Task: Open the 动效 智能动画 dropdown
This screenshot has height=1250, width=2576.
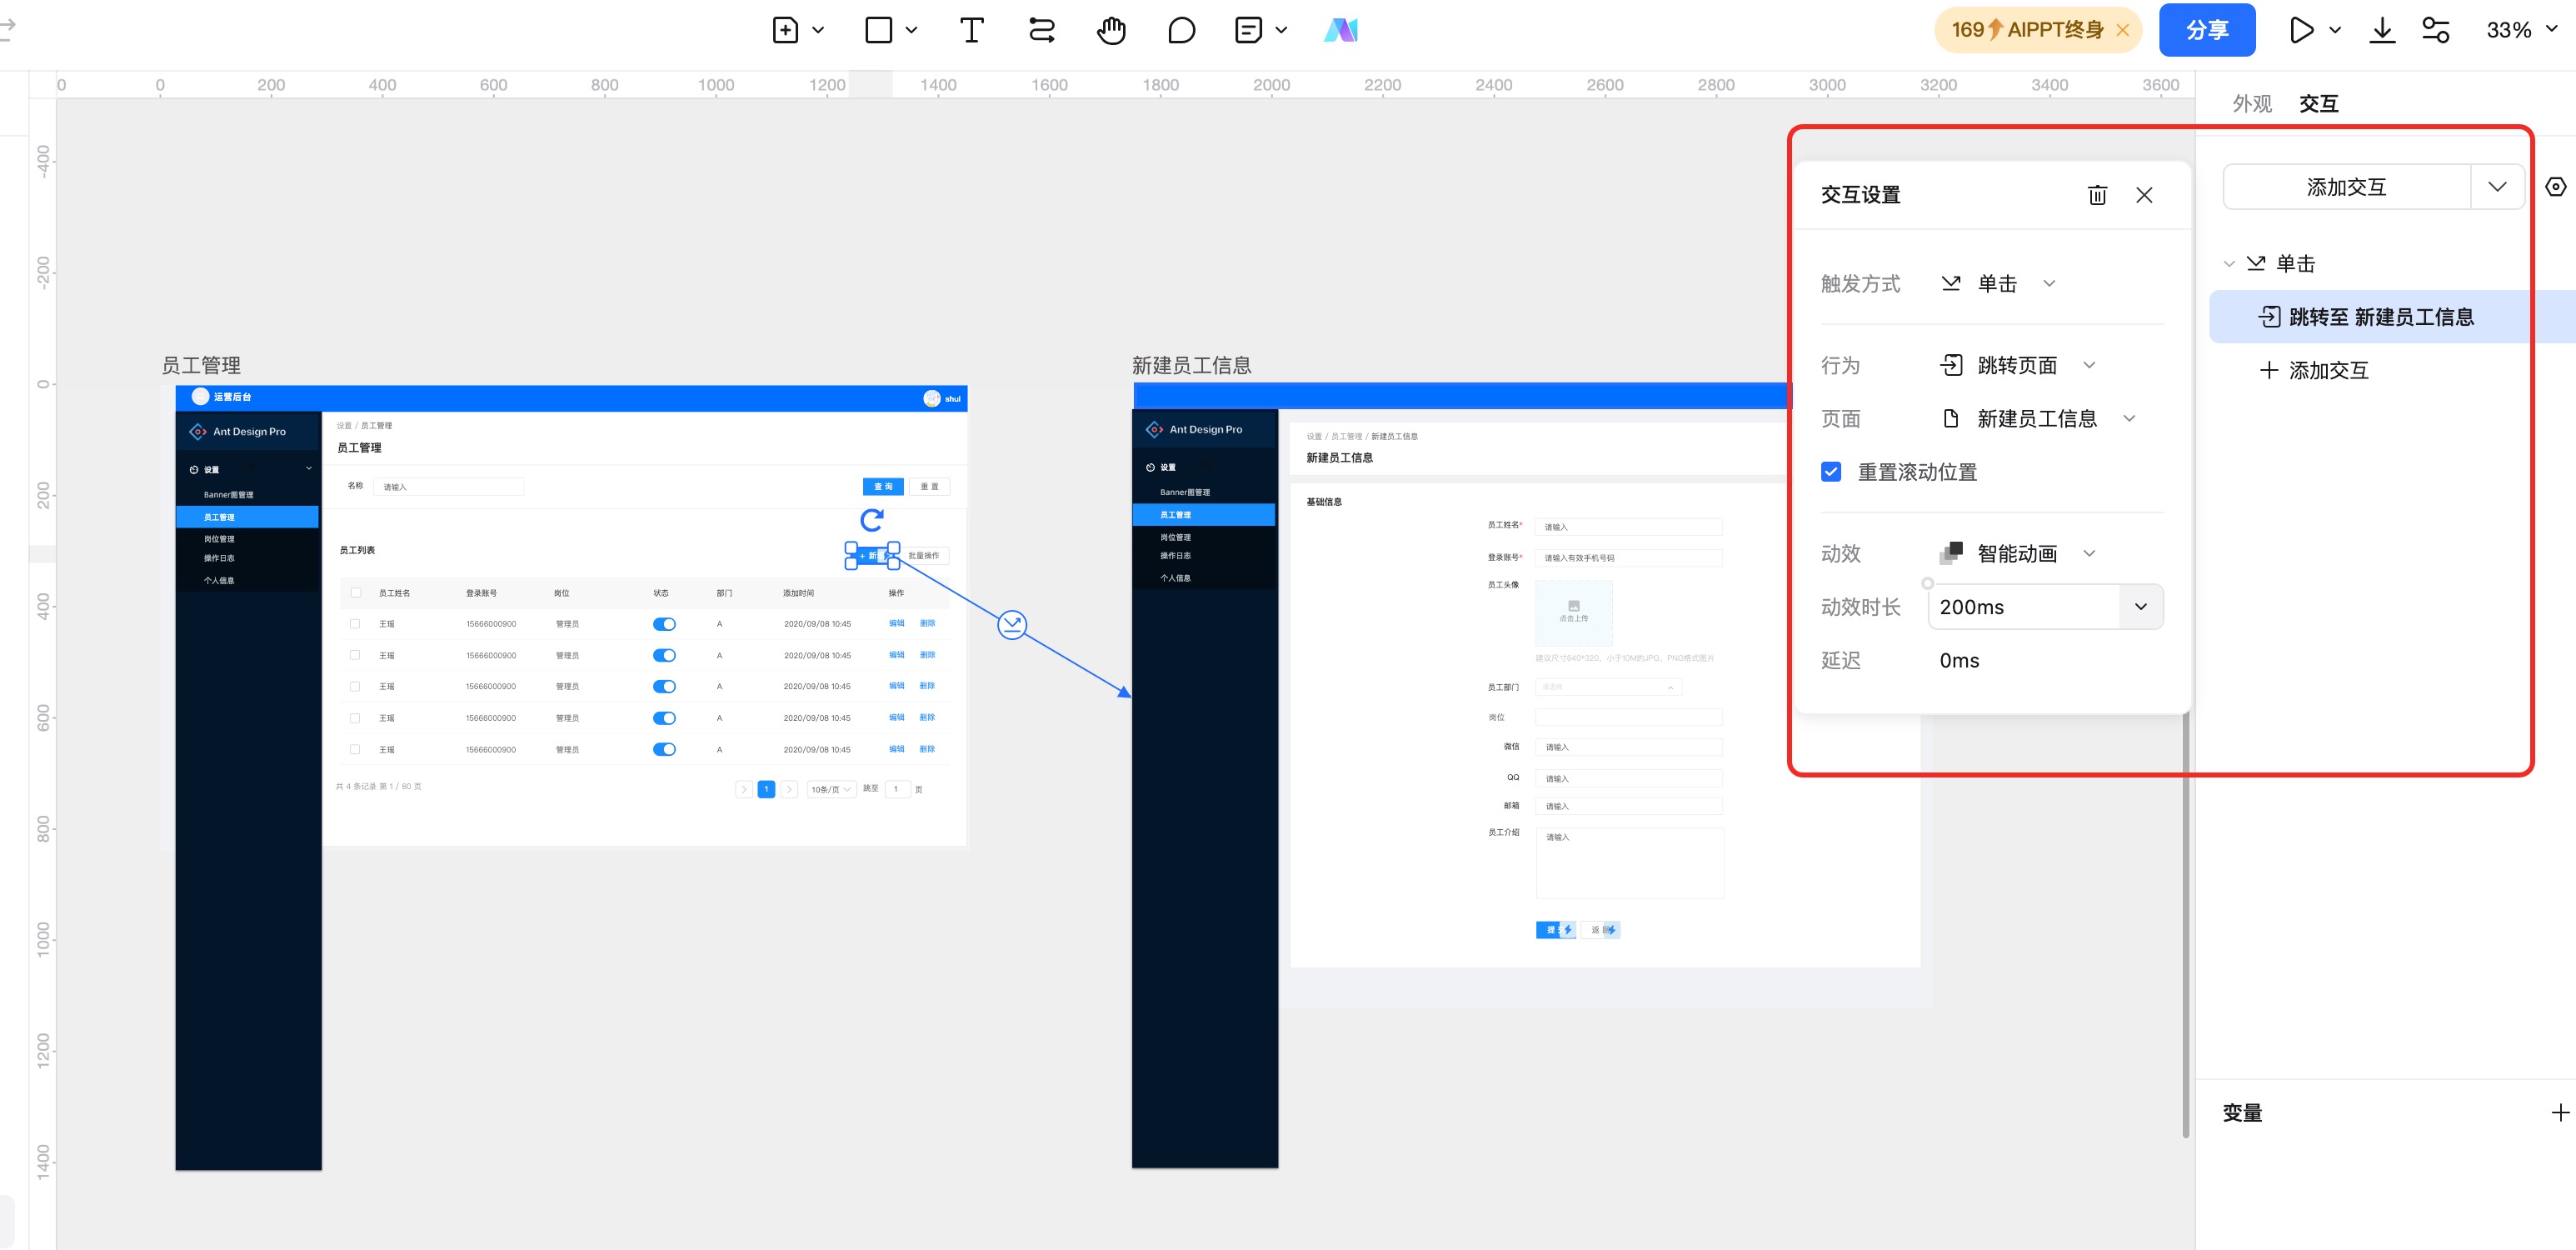Action: pyautogui.click(x=2018, y=553)
